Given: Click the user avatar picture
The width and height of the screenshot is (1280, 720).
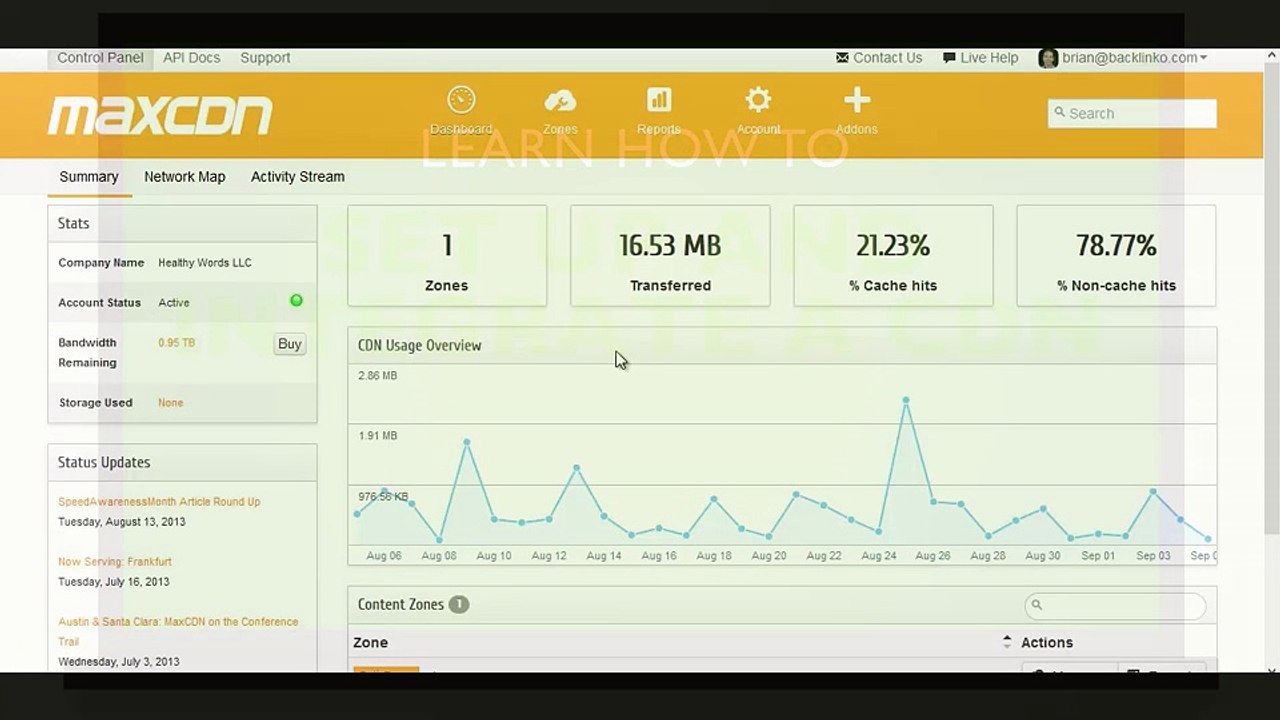Looking at the screenshot, I should (x=1048, y=58).
